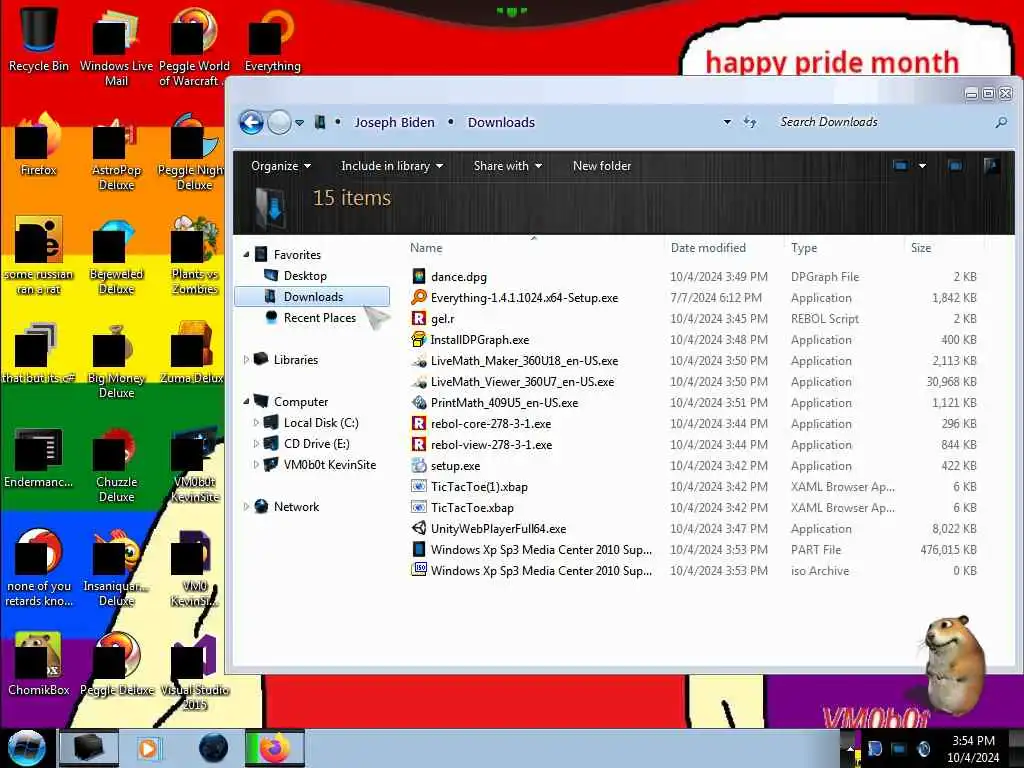Image resolution: width=1024 pixels, height=768 pixels.
Task: Select the TicTacToe.xbap file name
Action: tap(472, 507)
